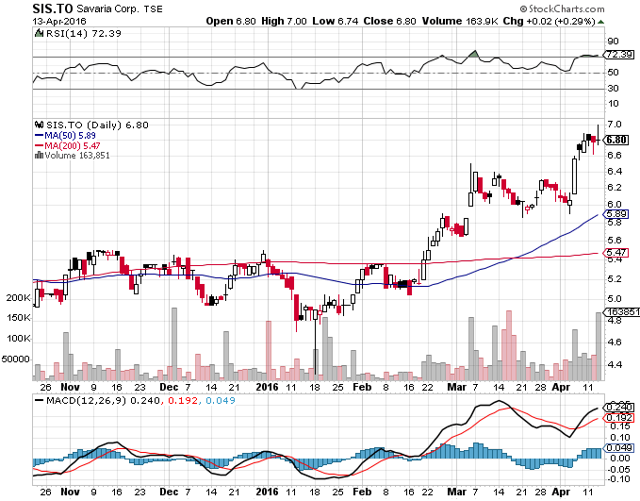Click the red 0.192 signal value in legend
The width and height of the screenshot is (640, 501).
[x=183, y=401]
